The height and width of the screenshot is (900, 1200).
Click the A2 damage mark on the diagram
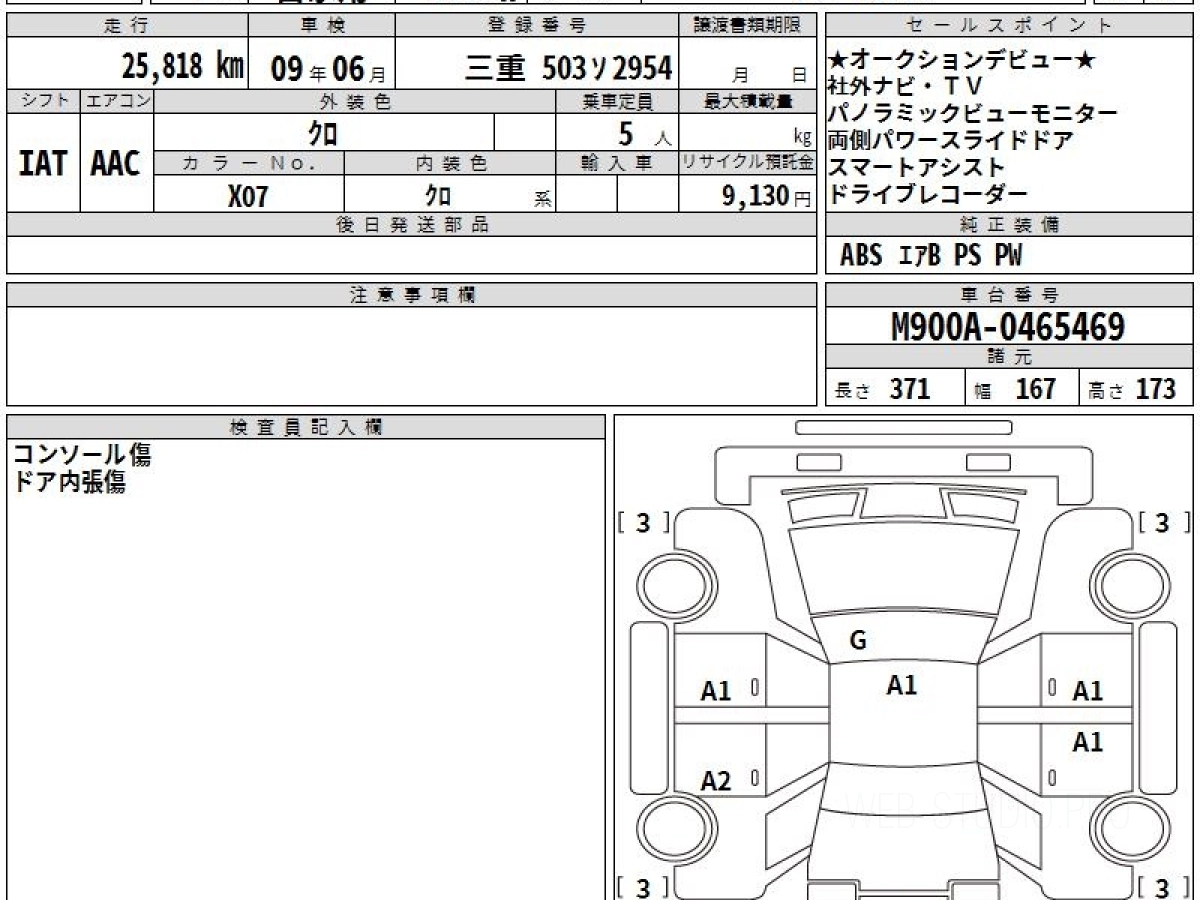point(716,781)
